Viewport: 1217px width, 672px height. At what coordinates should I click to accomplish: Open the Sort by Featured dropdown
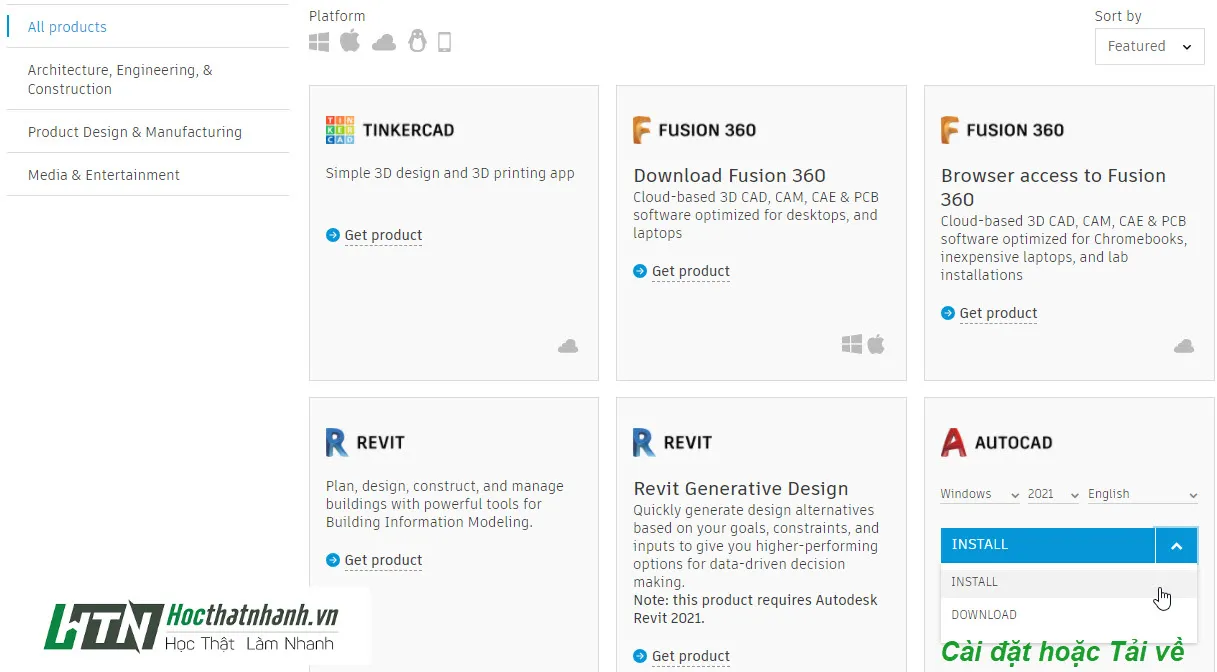1149,46
